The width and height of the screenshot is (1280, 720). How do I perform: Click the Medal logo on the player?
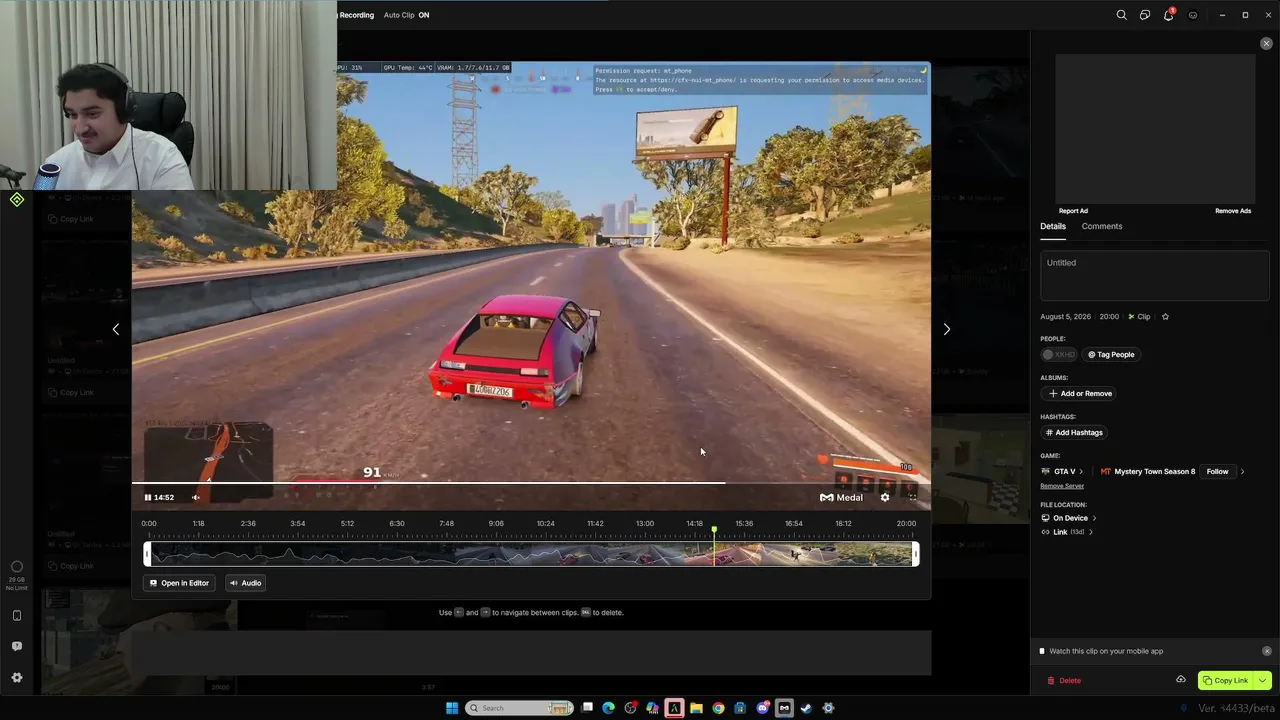point(841,497)
